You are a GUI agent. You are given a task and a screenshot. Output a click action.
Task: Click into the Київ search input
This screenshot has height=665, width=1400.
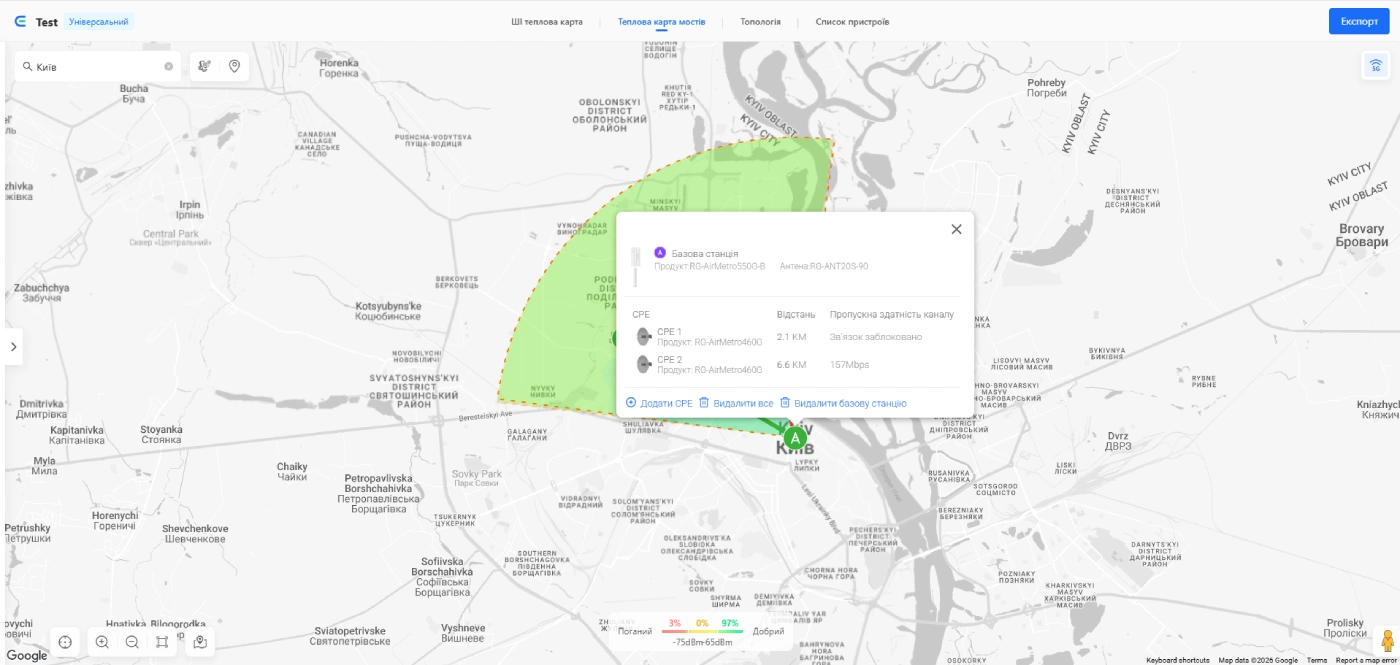click(98, 67)
